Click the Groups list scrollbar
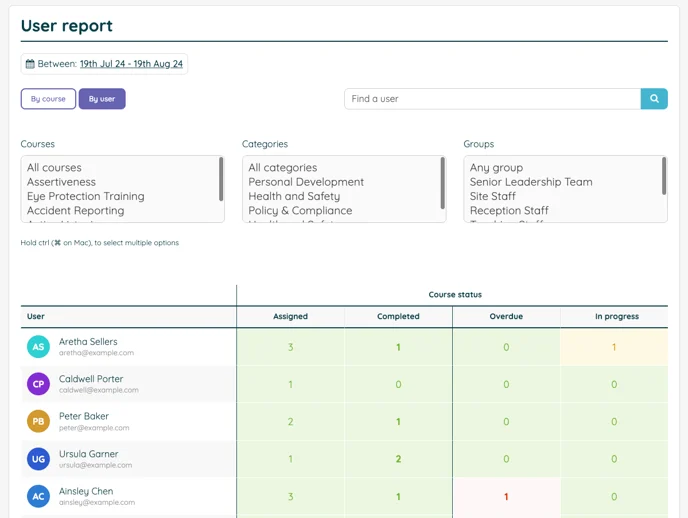 [x=664, y=178]
